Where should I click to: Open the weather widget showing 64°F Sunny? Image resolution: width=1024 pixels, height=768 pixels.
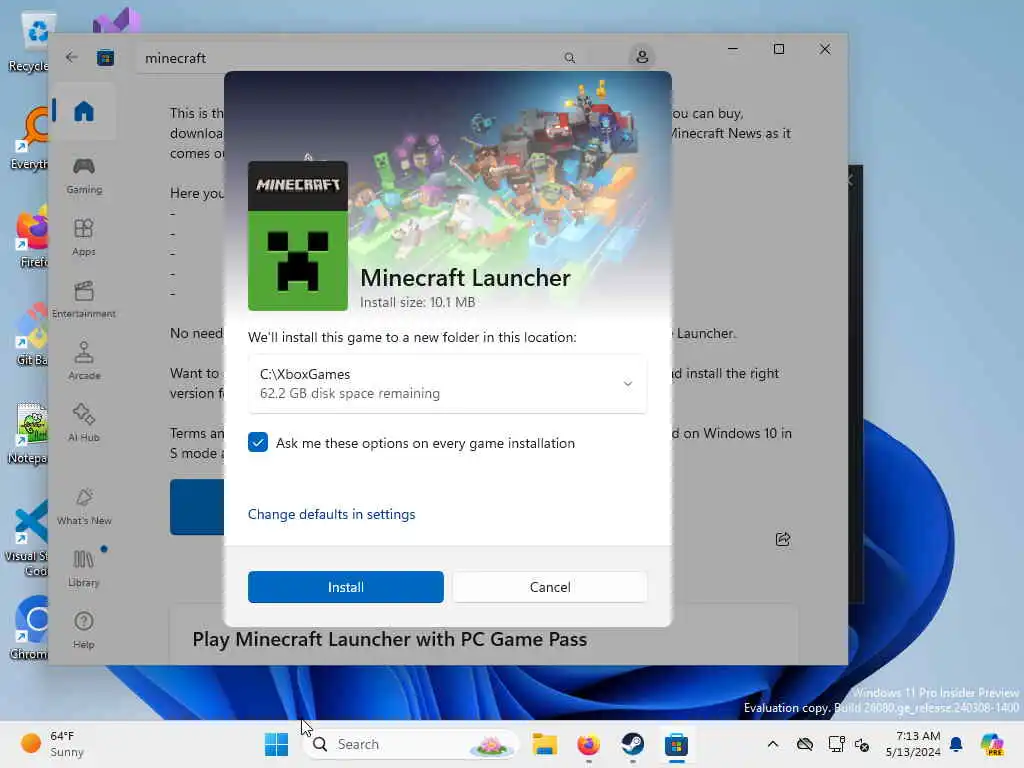click(x=52, y=744)
